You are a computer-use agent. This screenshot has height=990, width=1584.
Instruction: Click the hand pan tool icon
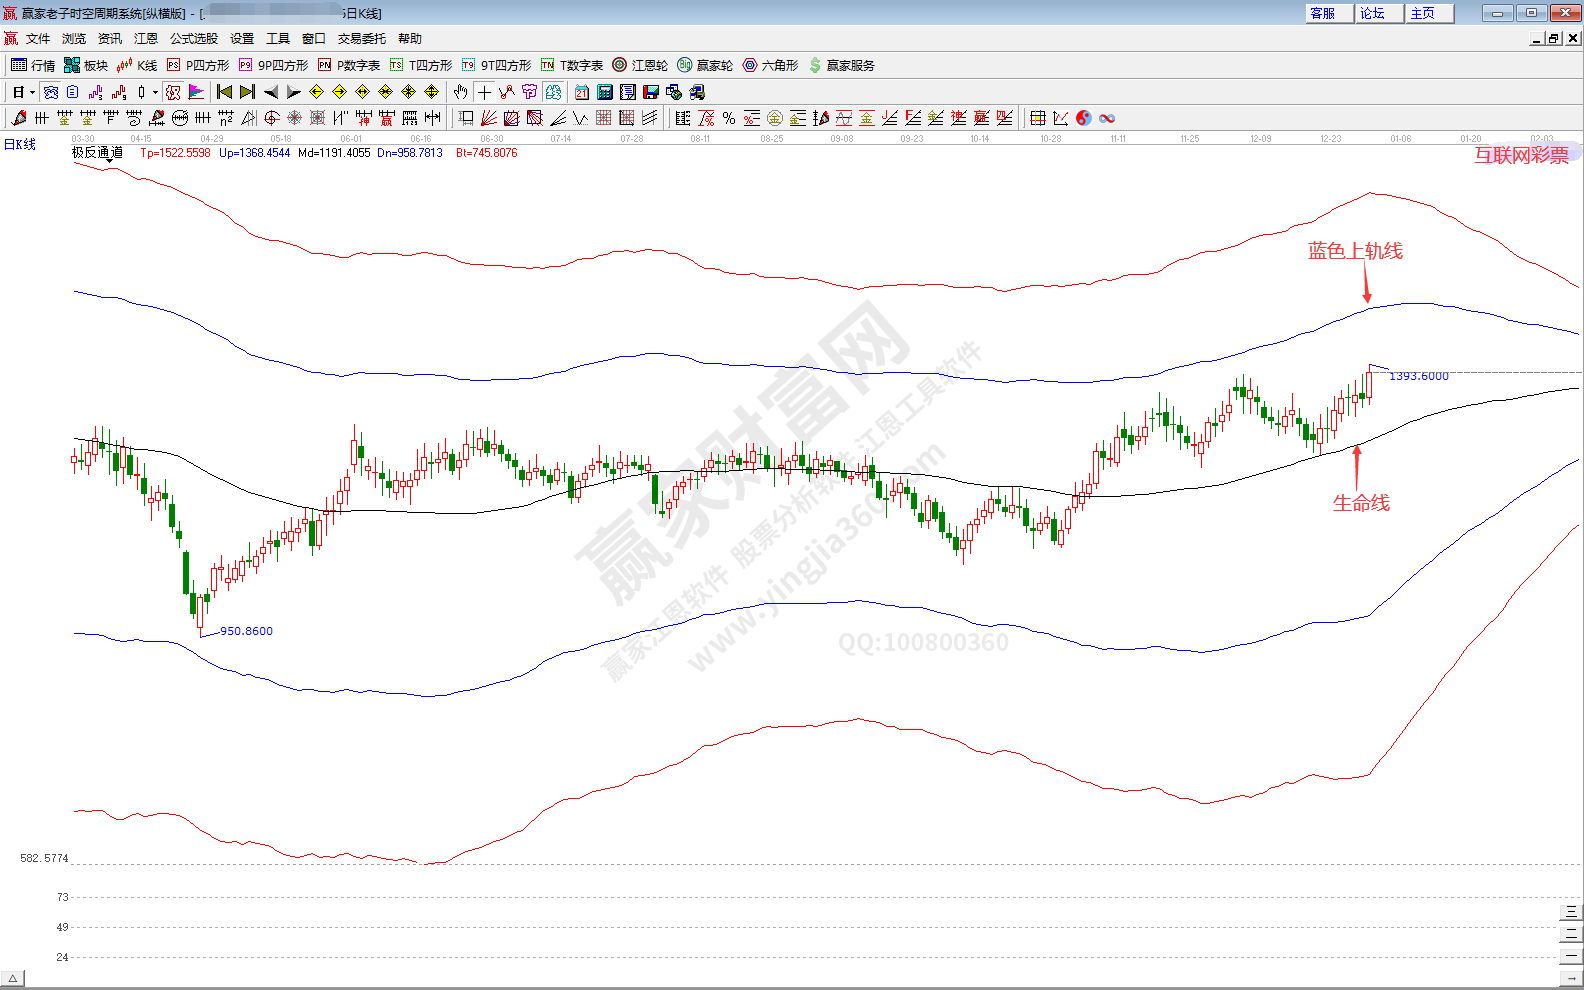(x=460, y=92)
